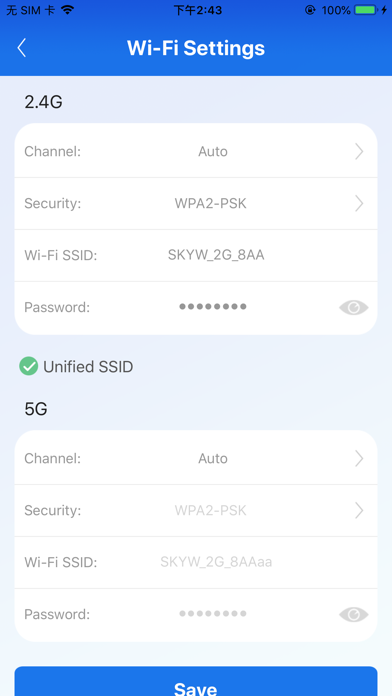The width and height of the screenshot is (392, 696).
Task: Show the 2.4G password with eye icon
Action: (x=353, y=307)
